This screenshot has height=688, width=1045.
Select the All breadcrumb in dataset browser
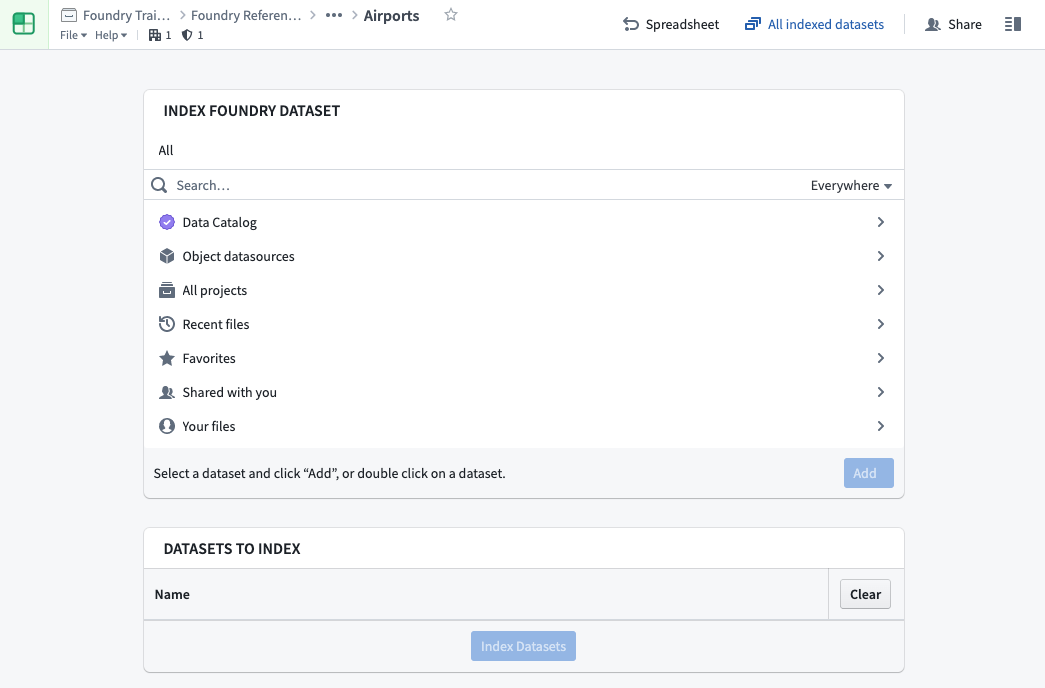pos(165,150)
